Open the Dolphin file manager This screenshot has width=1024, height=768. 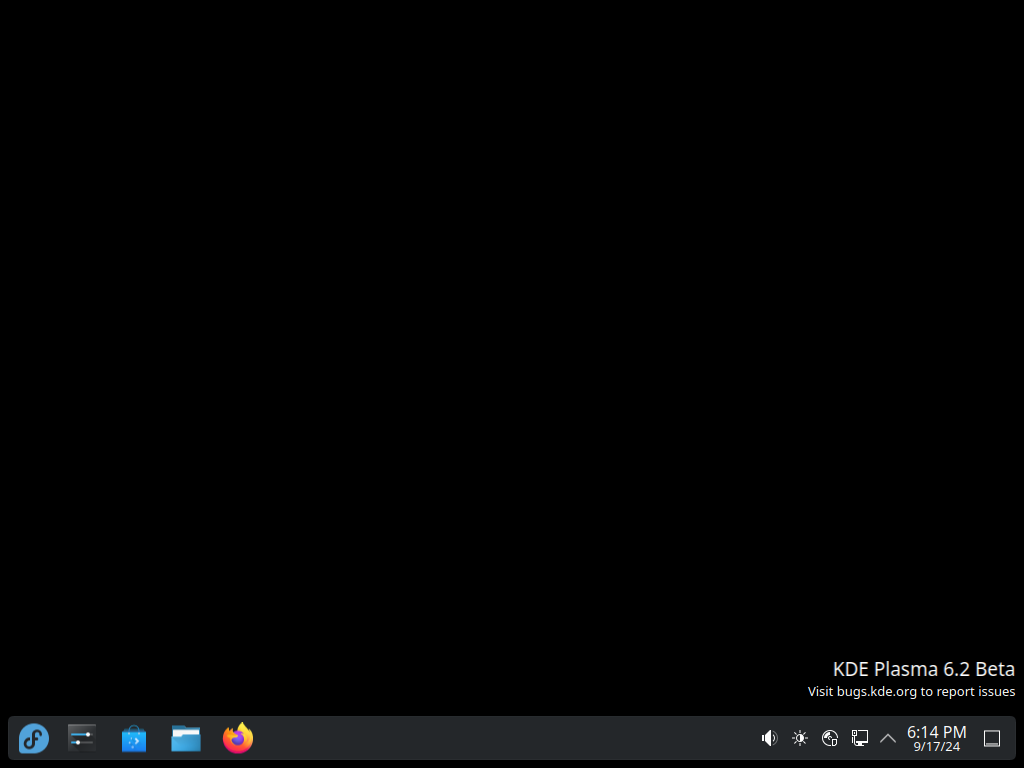click(186, 739)
